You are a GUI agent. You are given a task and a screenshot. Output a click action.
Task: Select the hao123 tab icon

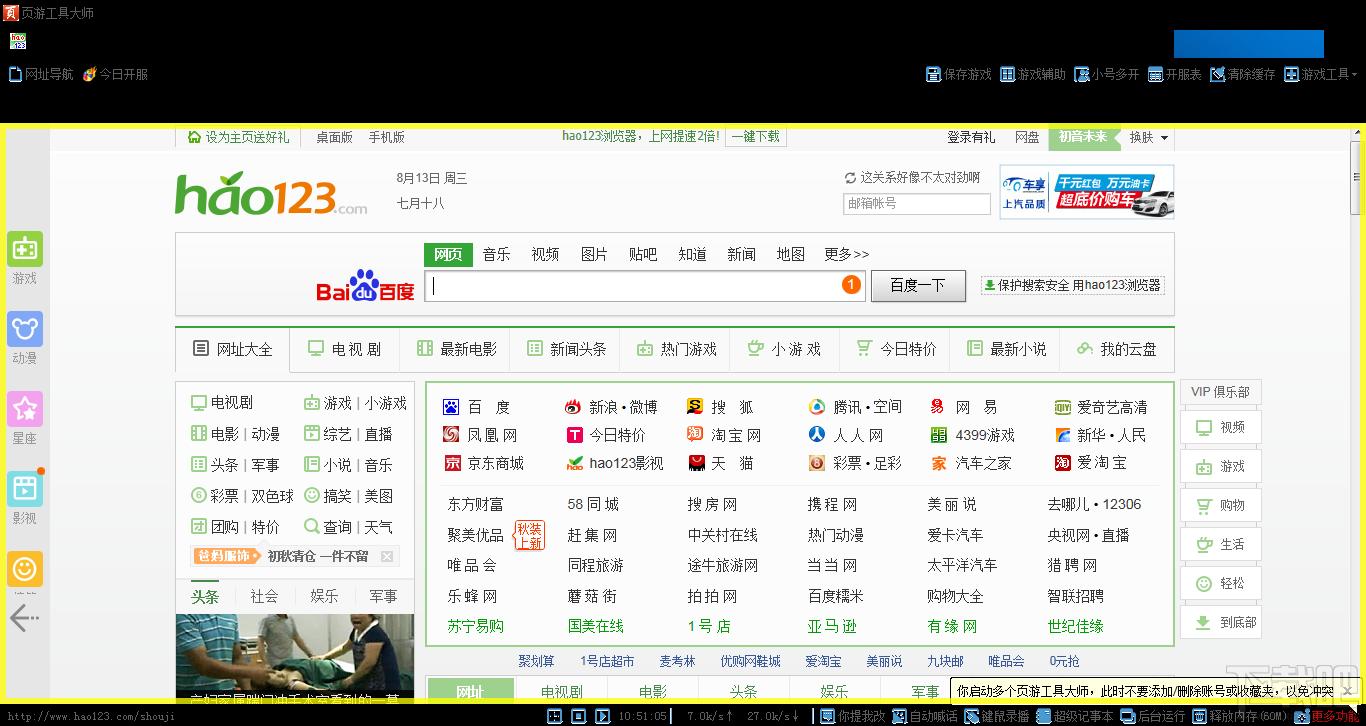[18, 41]
